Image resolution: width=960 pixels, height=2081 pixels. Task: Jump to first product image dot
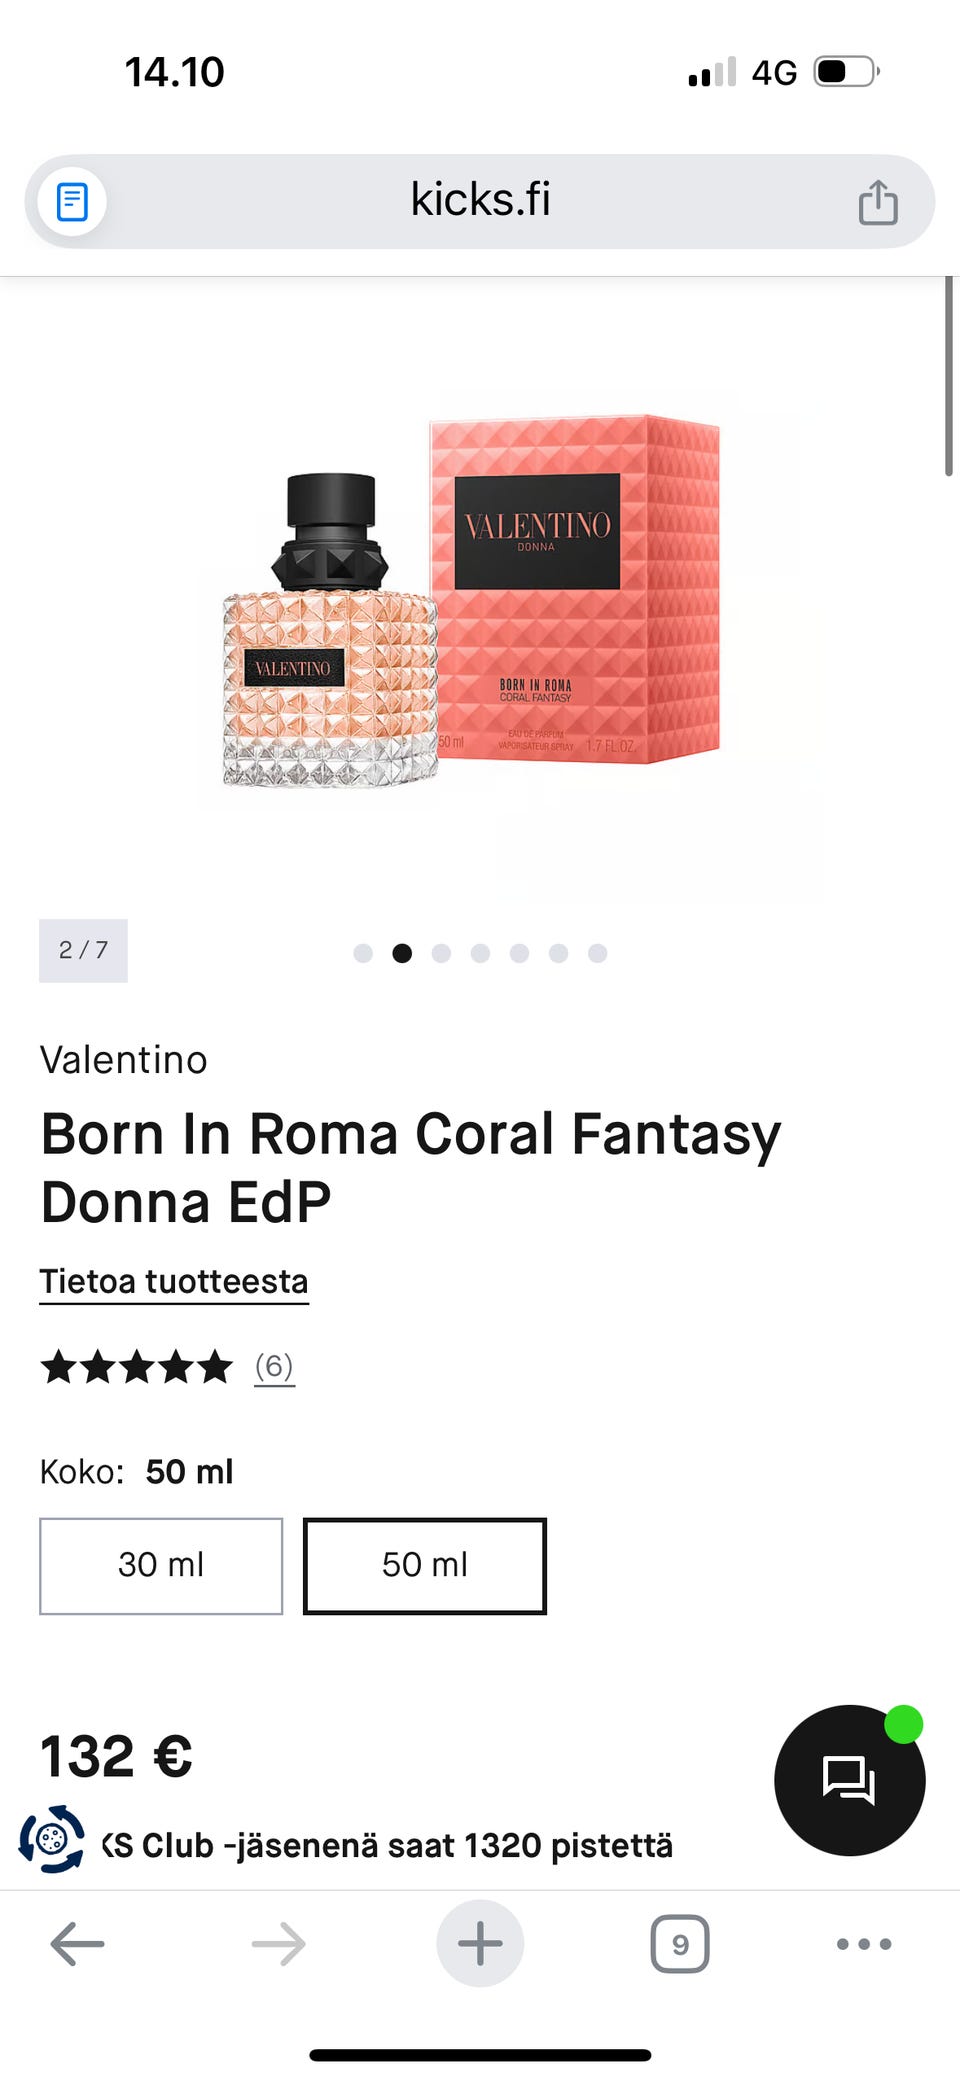pos(363,953)
